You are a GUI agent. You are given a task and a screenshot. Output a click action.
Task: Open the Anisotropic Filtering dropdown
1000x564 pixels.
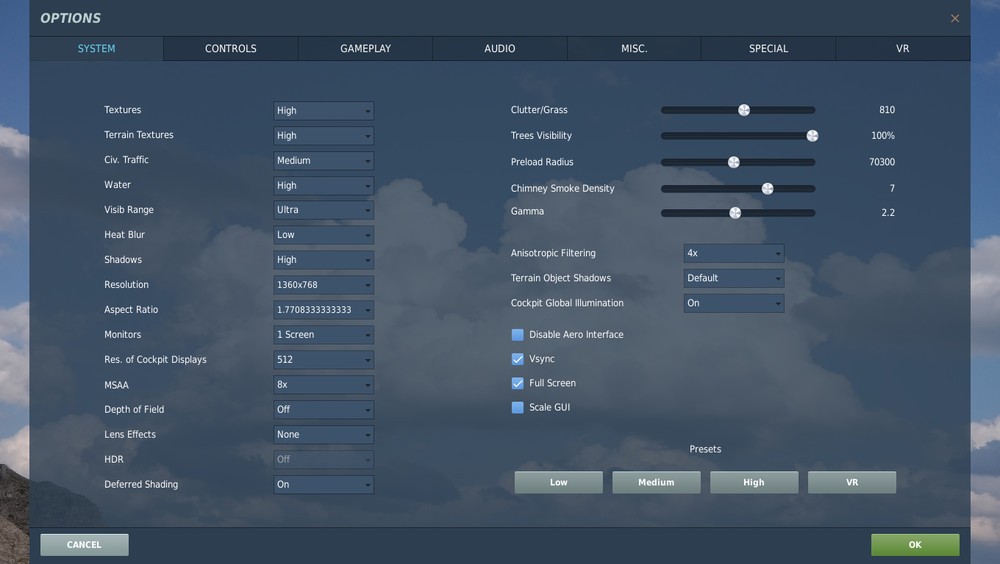click(733, 253)
